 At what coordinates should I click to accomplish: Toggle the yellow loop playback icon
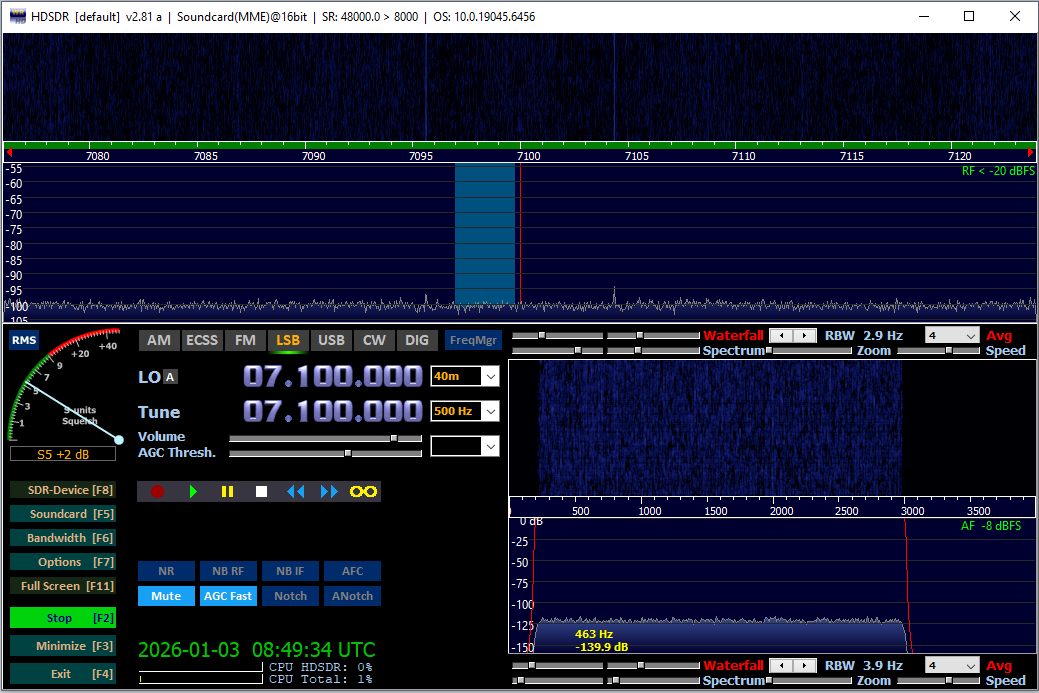(362, 492)
